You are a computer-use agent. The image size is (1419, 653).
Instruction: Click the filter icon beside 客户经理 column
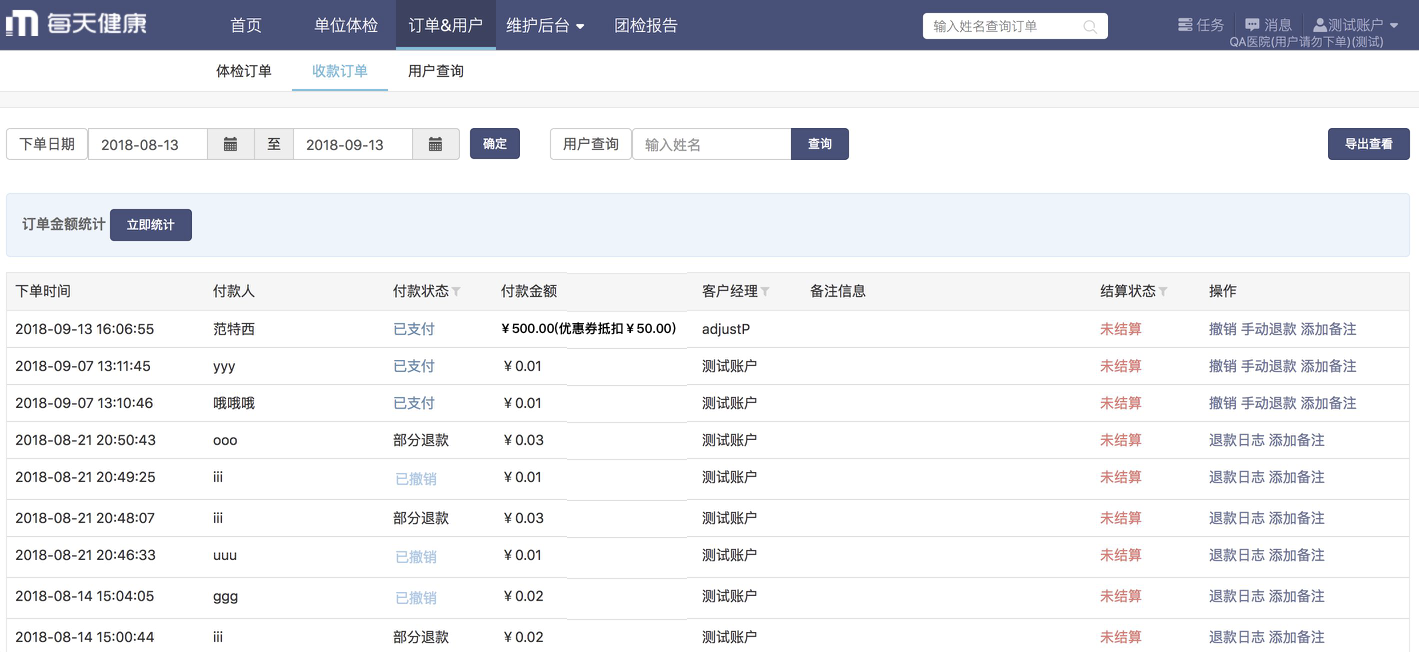pyautogui.click(x=765, y=292)
